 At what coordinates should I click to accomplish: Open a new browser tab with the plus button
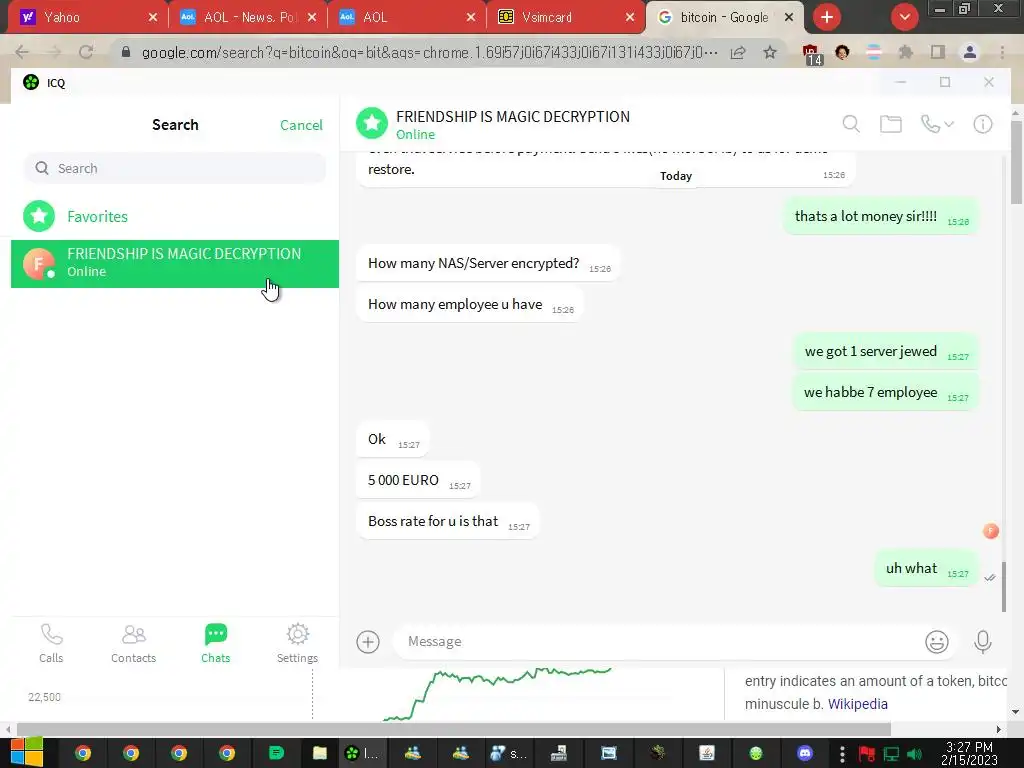coord(826,17)
